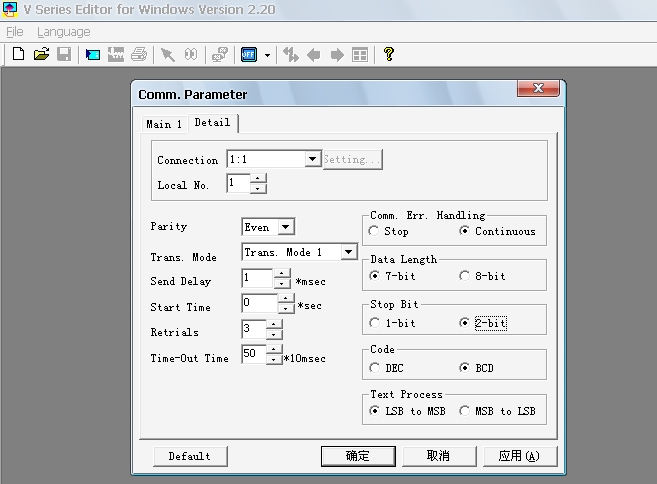Set Code to DEC
The height and width of the screenshot is (484, 657).
point(375,368)
